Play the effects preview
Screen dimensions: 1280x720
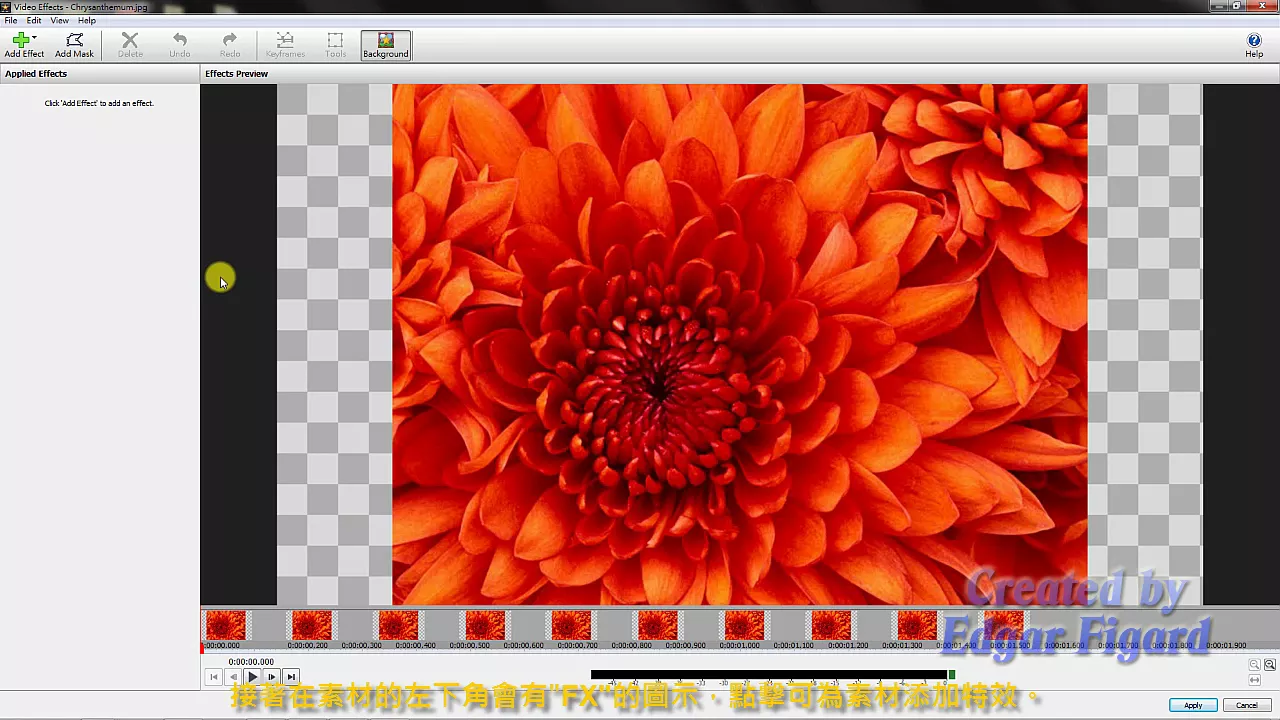(252, 677)
